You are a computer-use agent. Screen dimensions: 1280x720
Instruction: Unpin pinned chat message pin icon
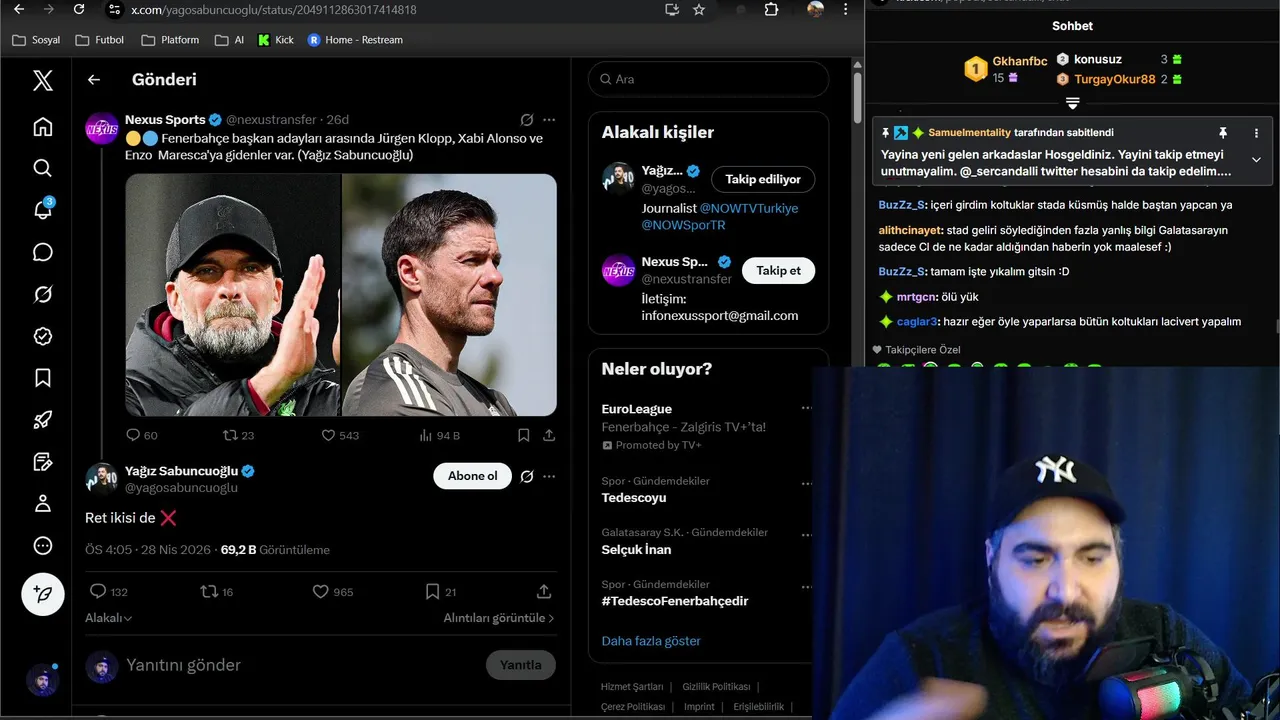pyautogui.click(x=1222, y=133)
